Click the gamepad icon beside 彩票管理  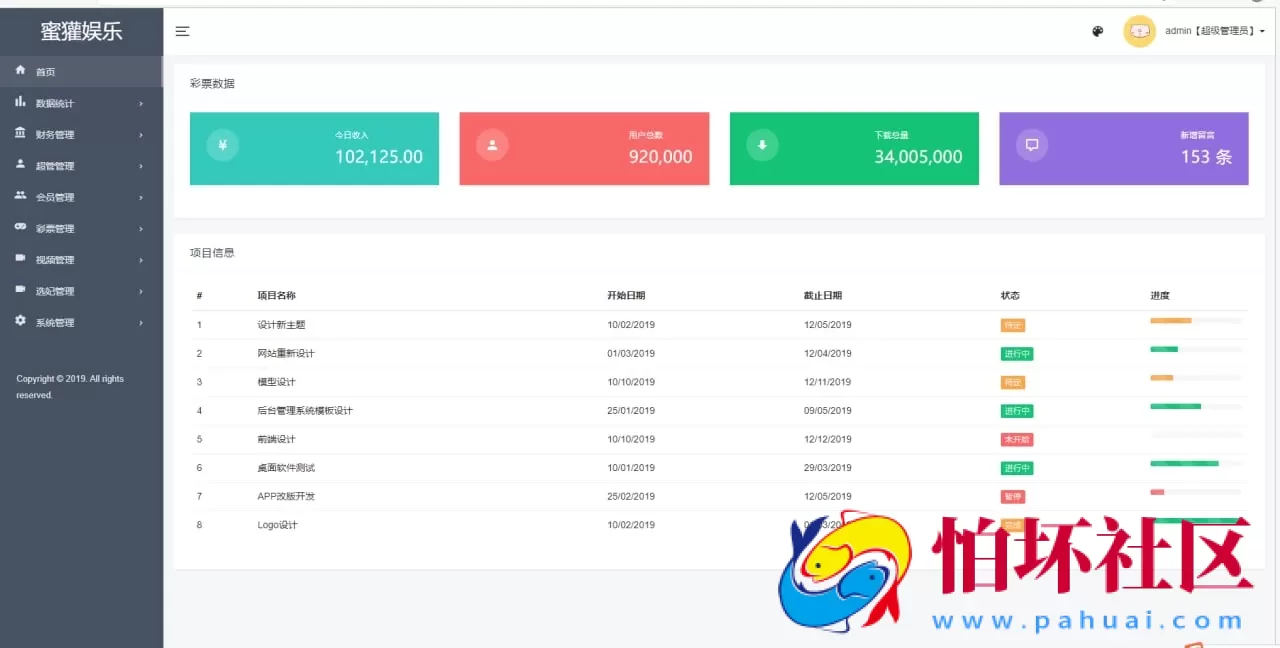[x=20, y=227]
